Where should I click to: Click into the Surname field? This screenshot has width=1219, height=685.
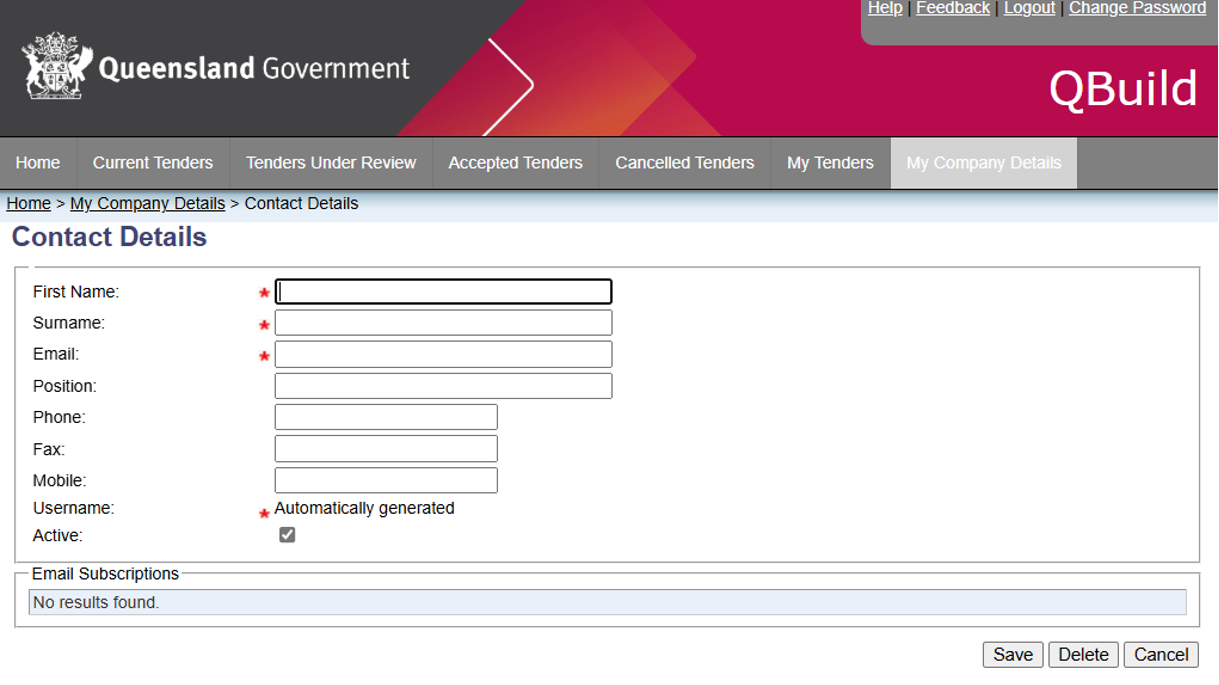tap(443, 323)
